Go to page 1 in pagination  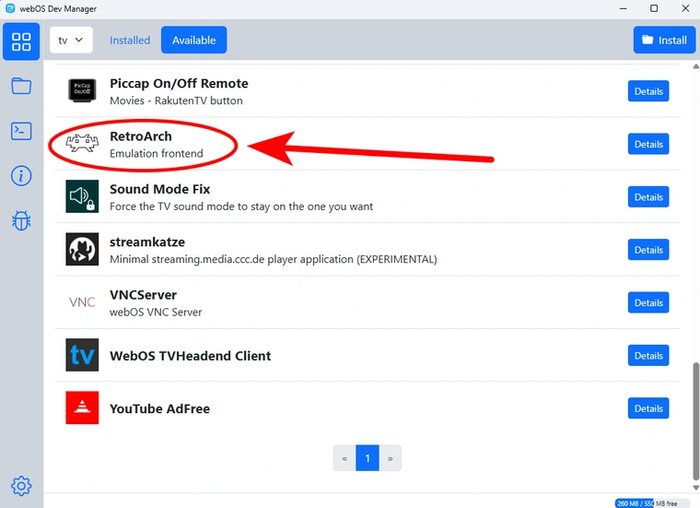point(367,458)
